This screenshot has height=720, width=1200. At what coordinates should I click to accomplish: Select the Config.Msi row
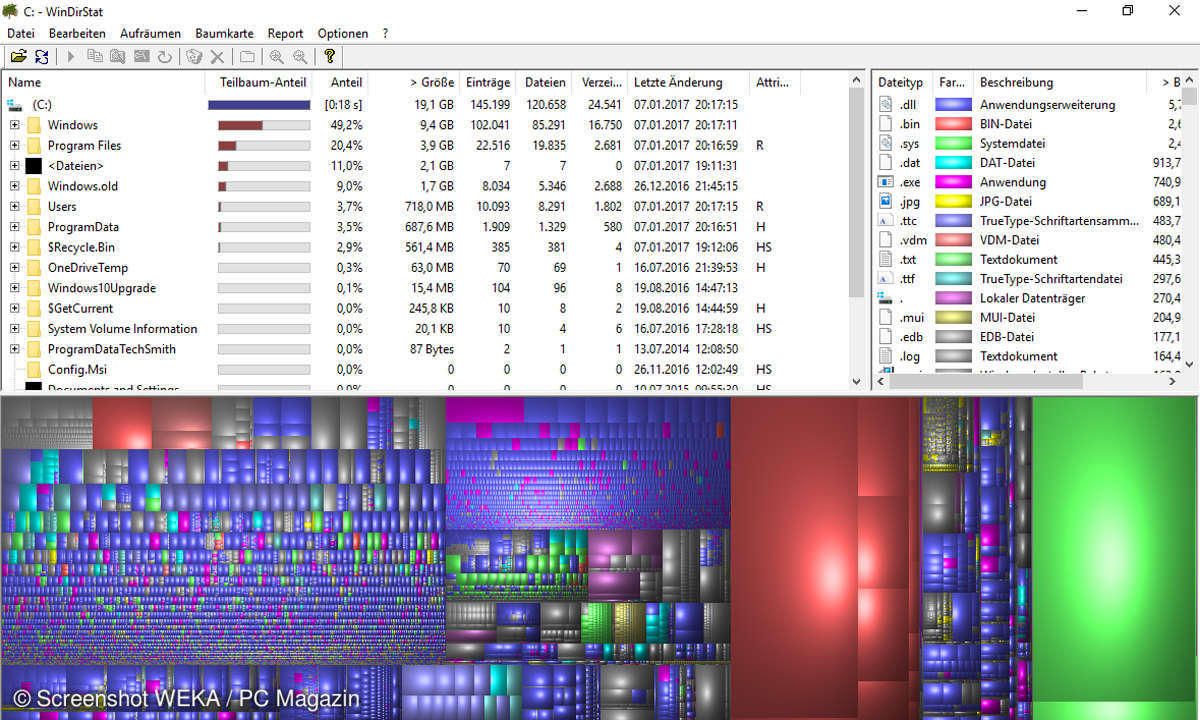click(x=432, y=369)
